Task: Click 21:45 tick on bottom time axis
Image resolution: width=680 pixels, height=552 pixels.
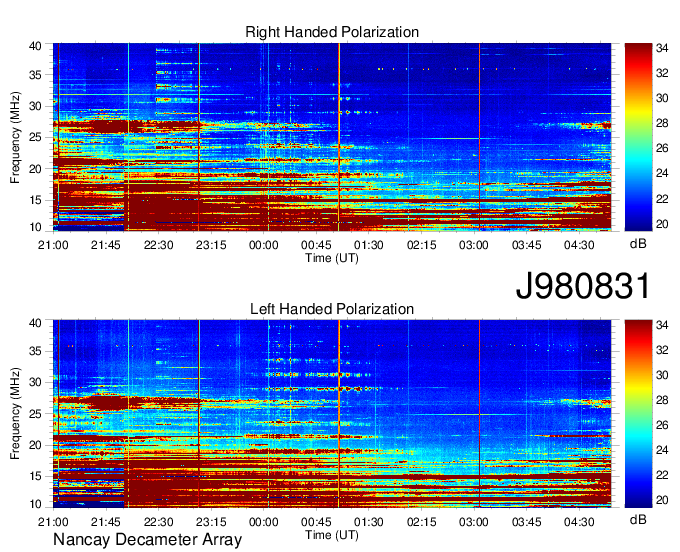Action: tap(106, 522)
